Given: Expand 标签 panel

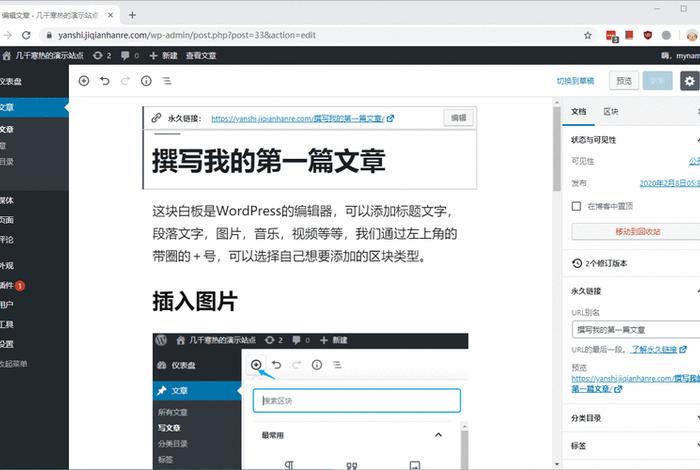Looking at the screenshot, I should [x=631, y=445].
